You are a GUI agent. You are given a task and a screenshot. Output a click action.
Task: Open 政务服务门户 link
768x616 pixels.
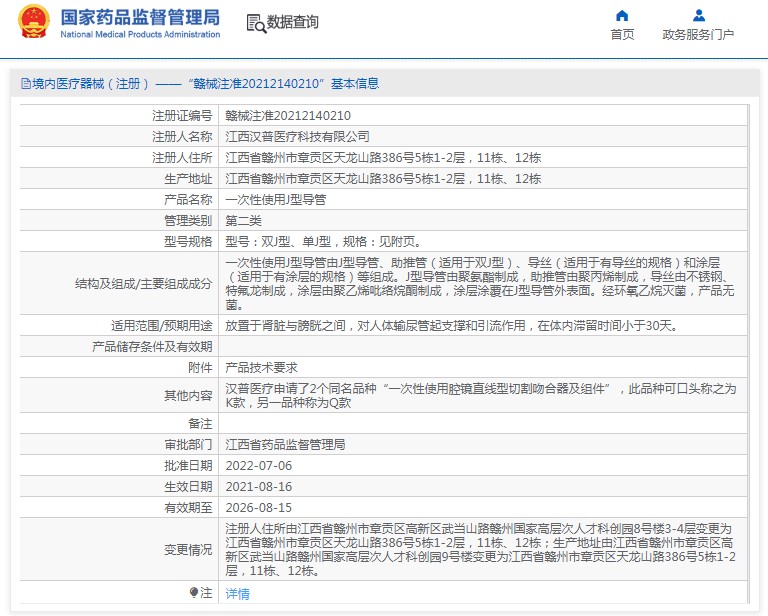(x=698, y=35)
